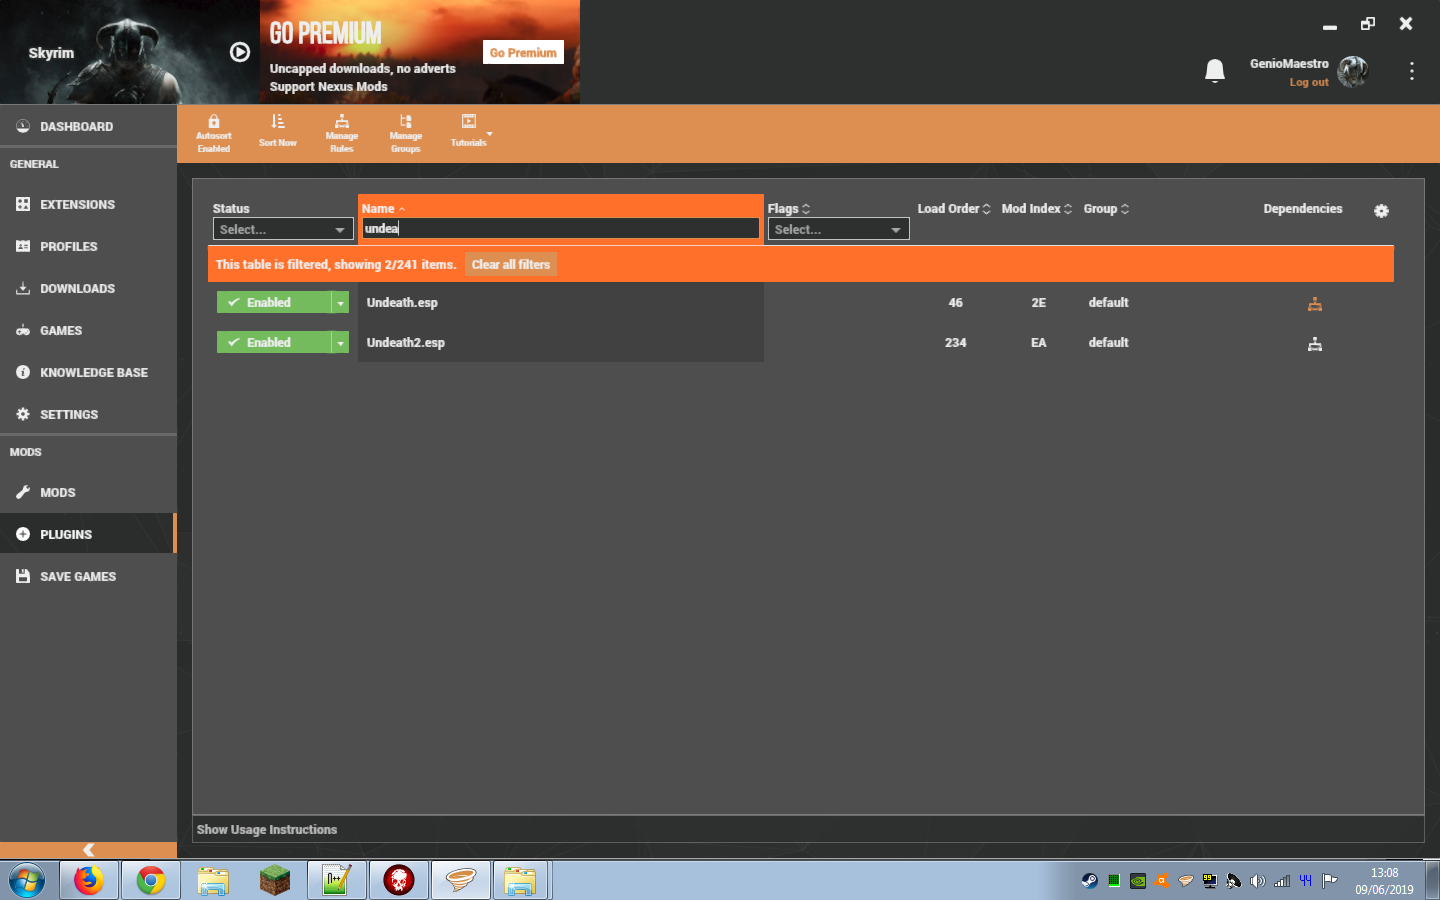
Task: Open the red skull app in taskbar
Action: [399, 881]
